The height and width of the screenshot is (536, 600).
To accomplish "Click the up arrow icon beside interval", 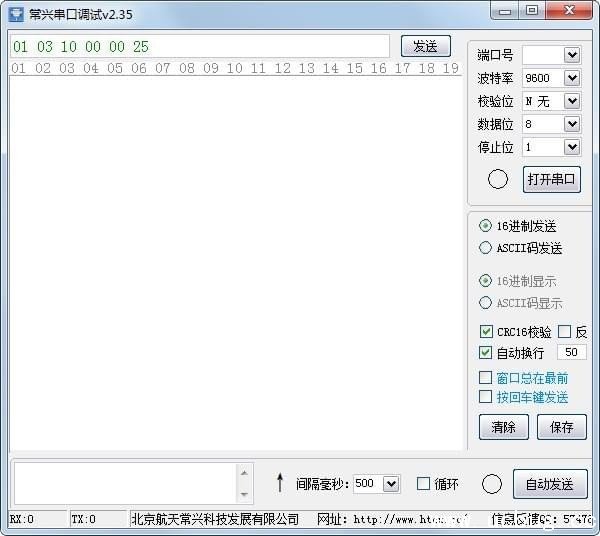I will (x=280, y=484).
